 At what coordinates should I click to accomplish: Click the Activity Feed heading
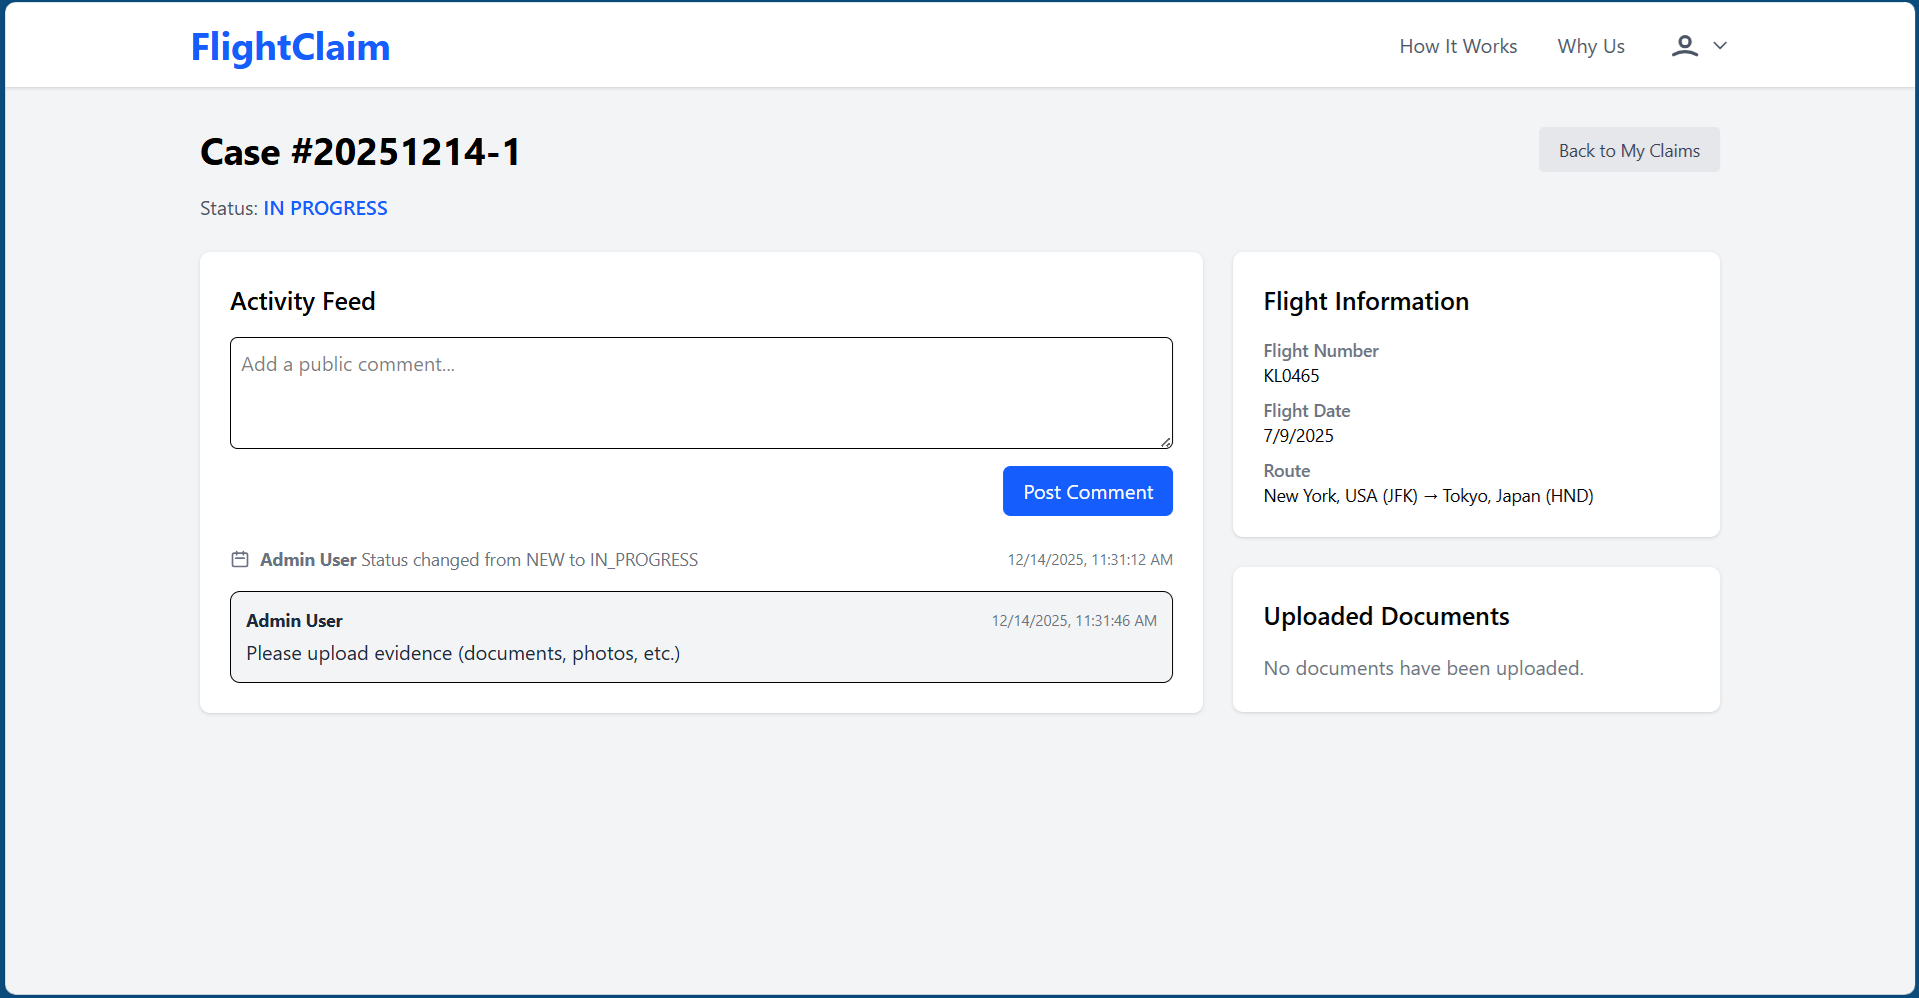[x=302, y=301]
